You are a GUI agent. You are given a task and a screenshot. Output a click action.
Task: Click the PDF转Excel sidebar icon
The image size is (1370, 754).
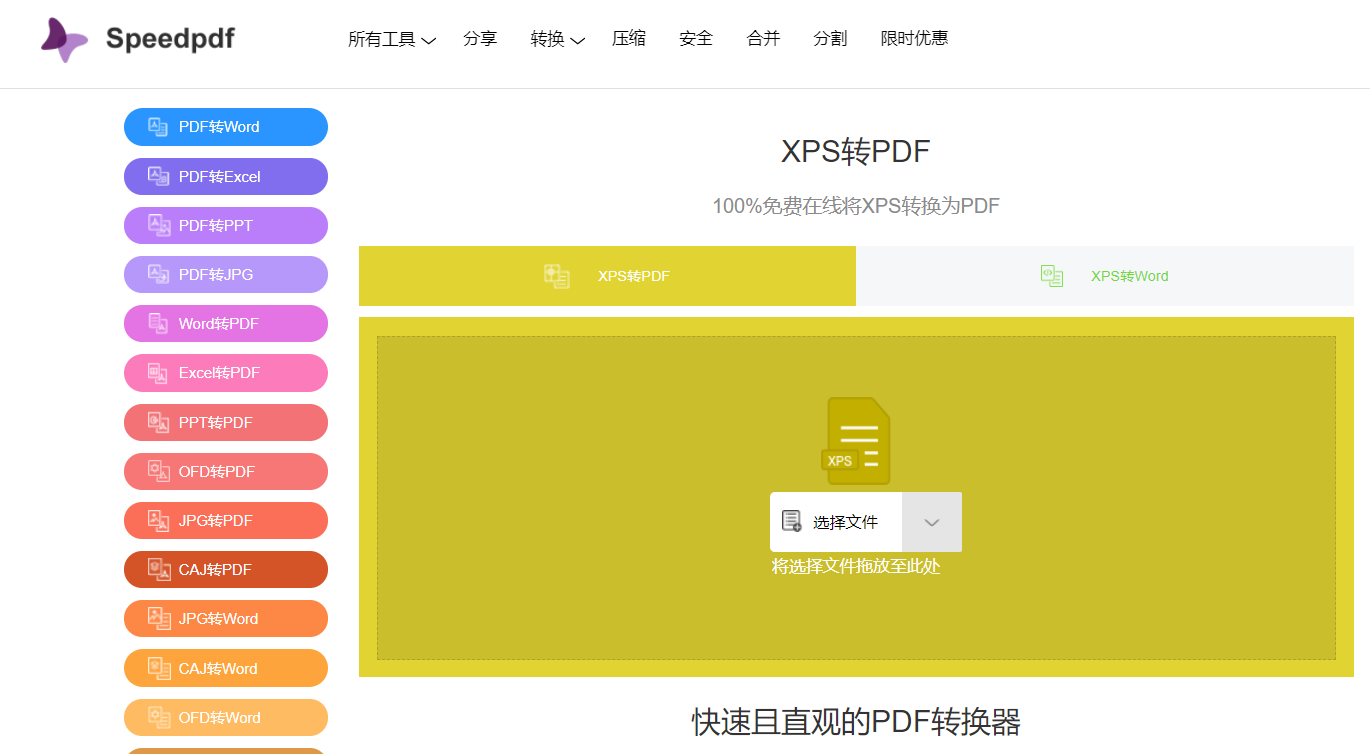pyautogui.click(x=158, y=176)
